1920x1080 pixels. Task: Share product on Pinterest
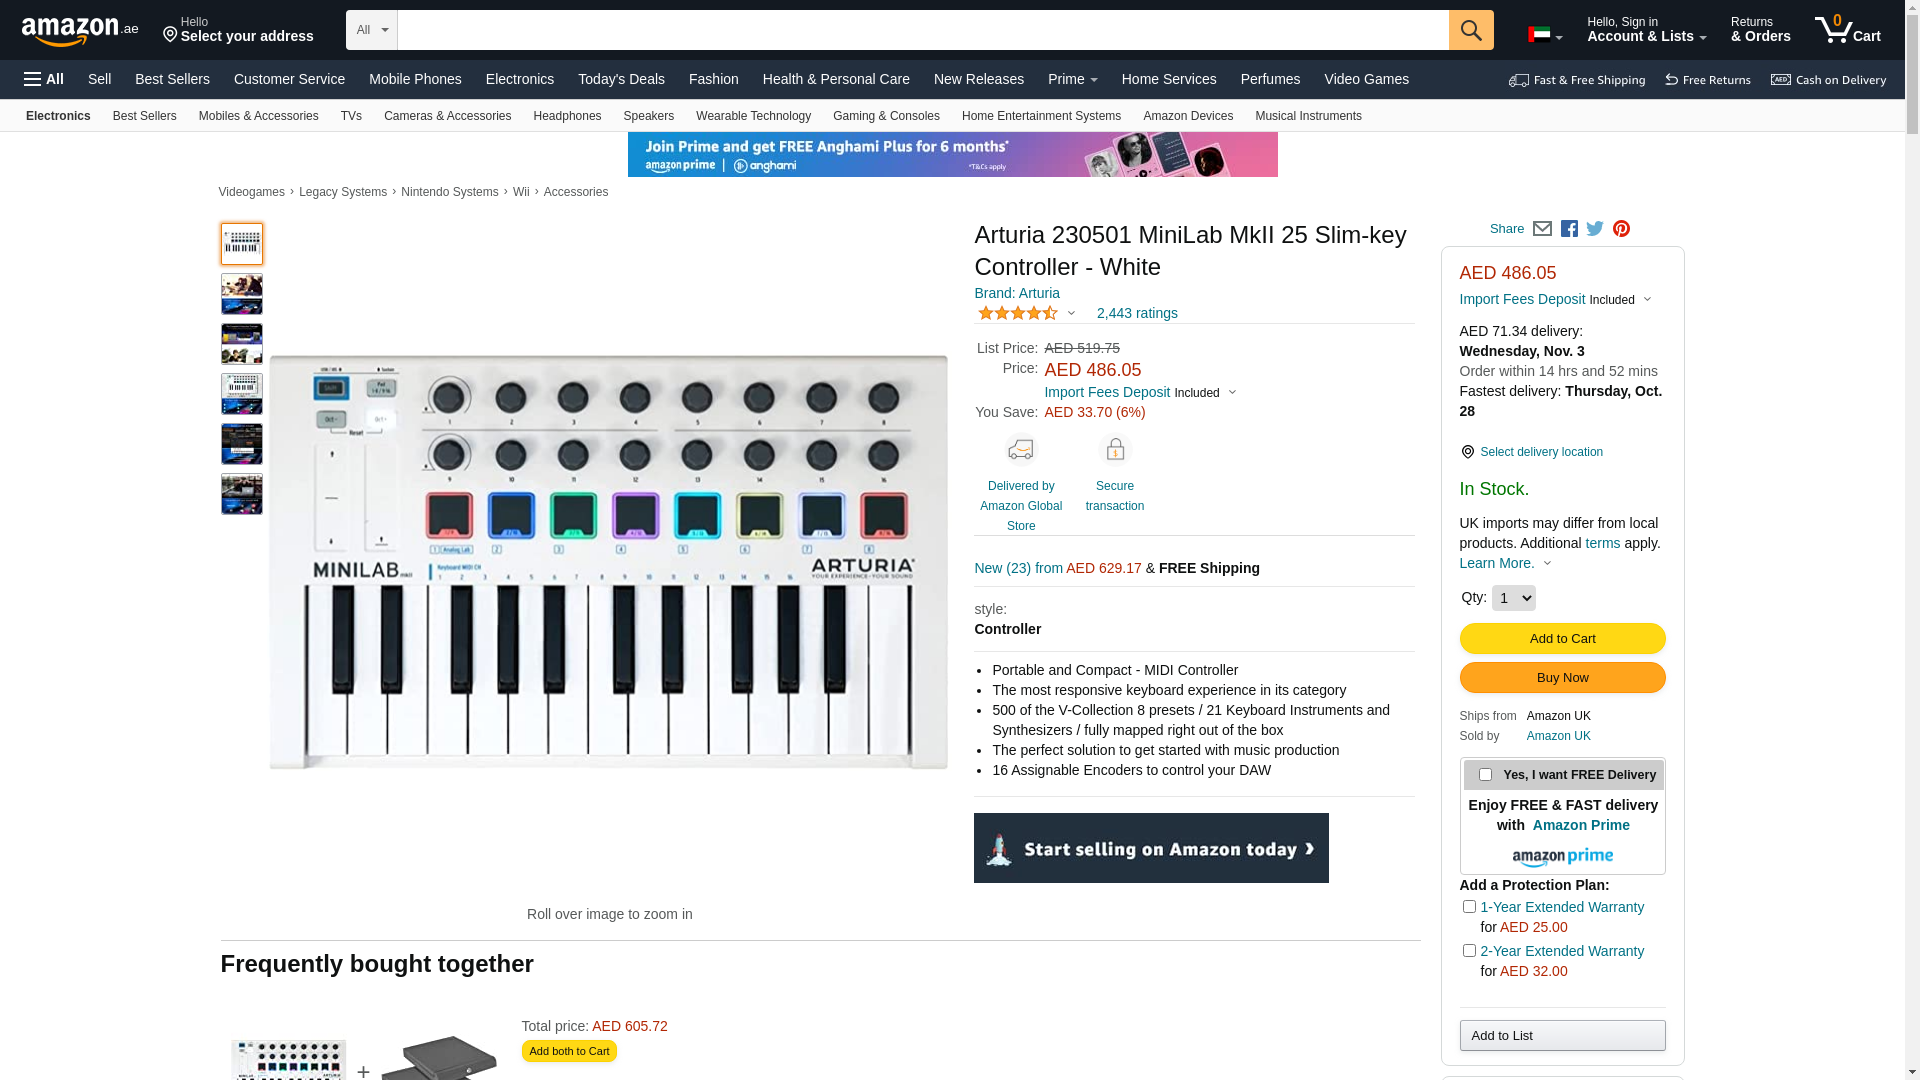coord(1621,229)
